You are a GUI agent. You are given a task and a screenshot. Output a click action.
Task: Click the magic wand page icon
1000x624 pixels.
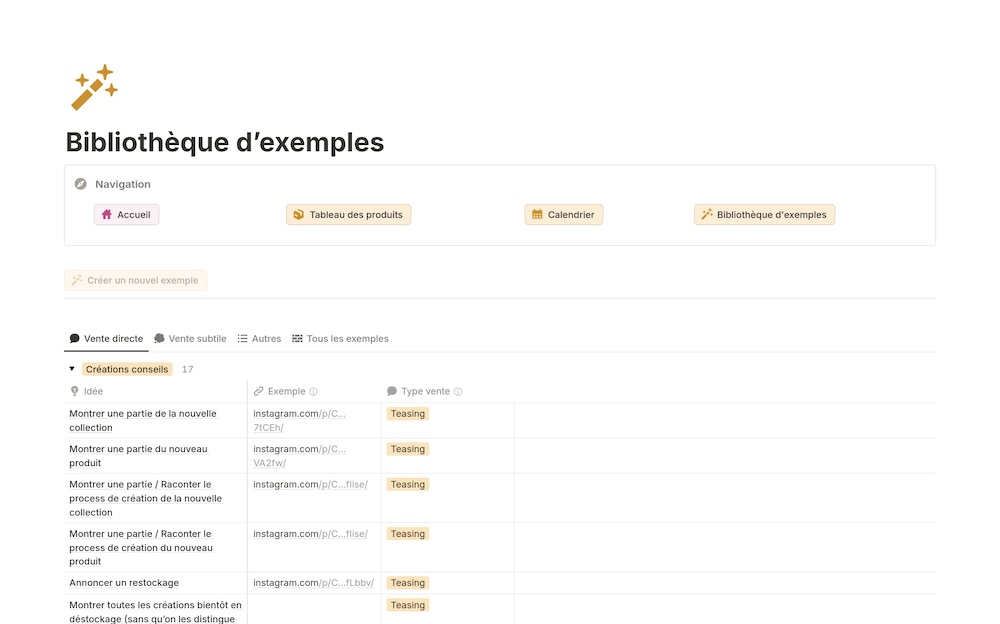[x=94, y=87]
